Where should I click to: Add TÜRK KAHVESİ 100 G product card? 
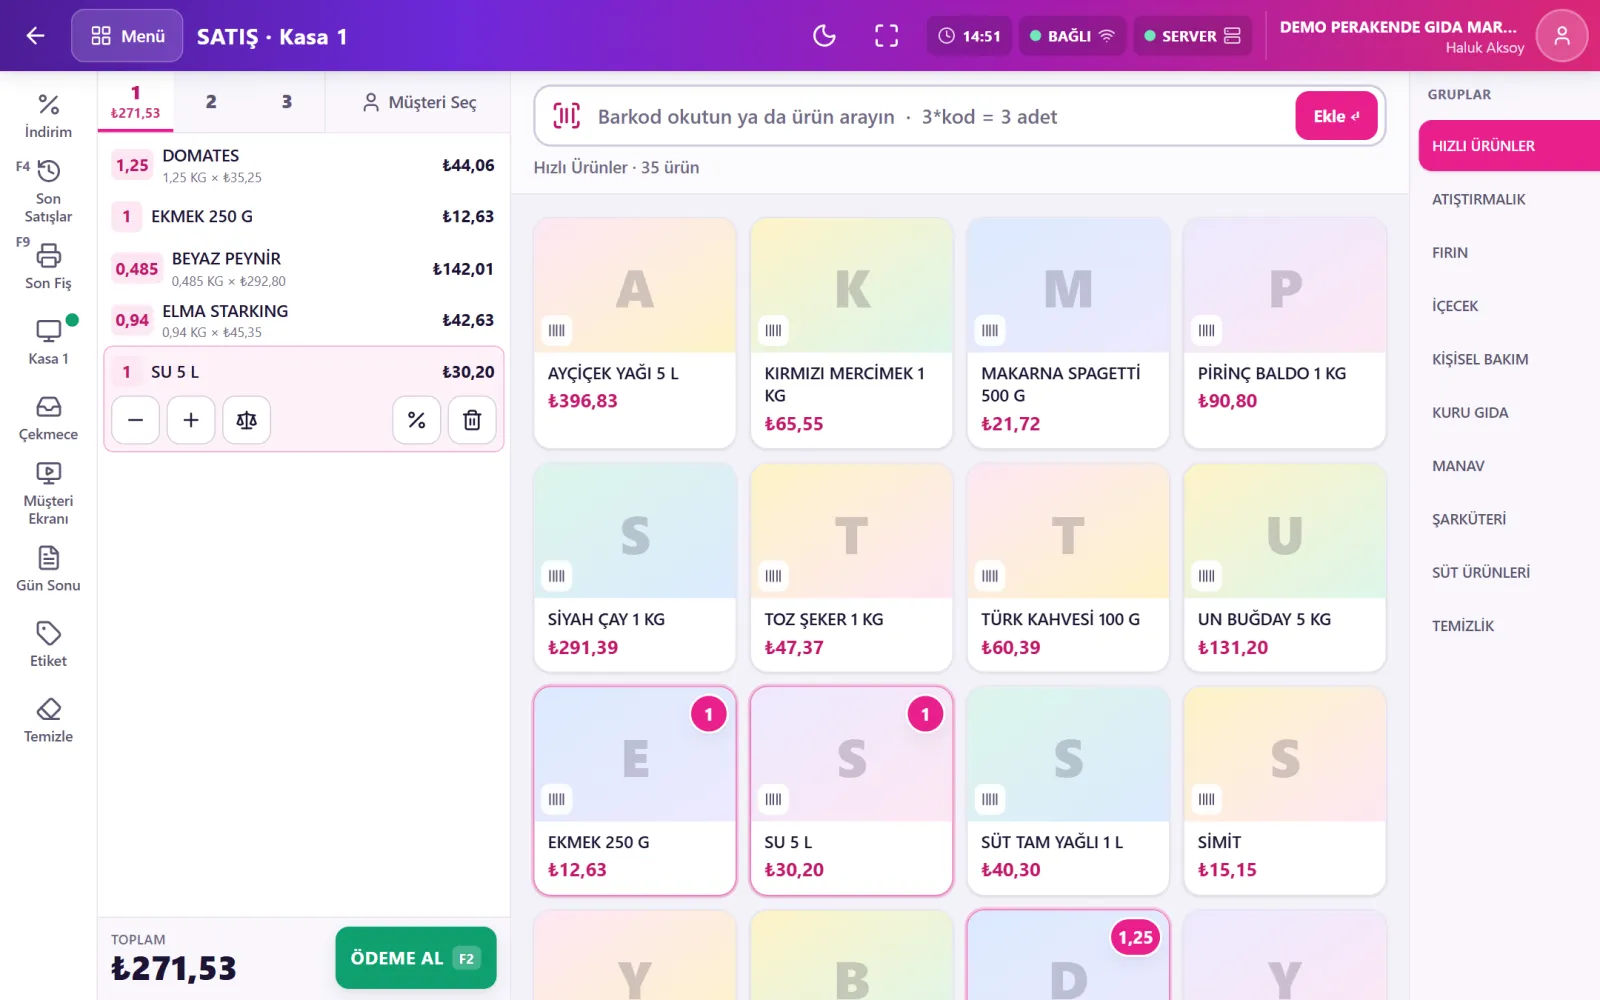pos(1068,567)
